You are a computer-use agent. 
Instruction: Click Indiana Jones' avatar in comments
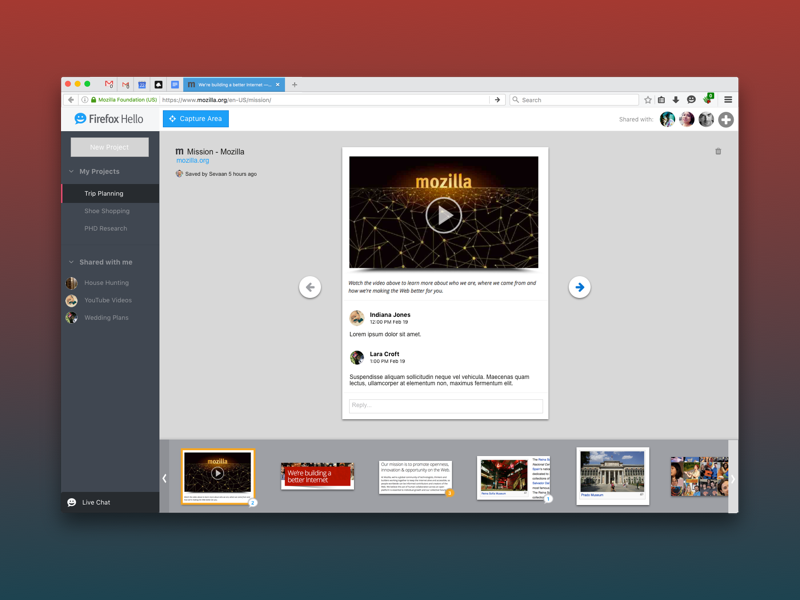pos(357,318)
